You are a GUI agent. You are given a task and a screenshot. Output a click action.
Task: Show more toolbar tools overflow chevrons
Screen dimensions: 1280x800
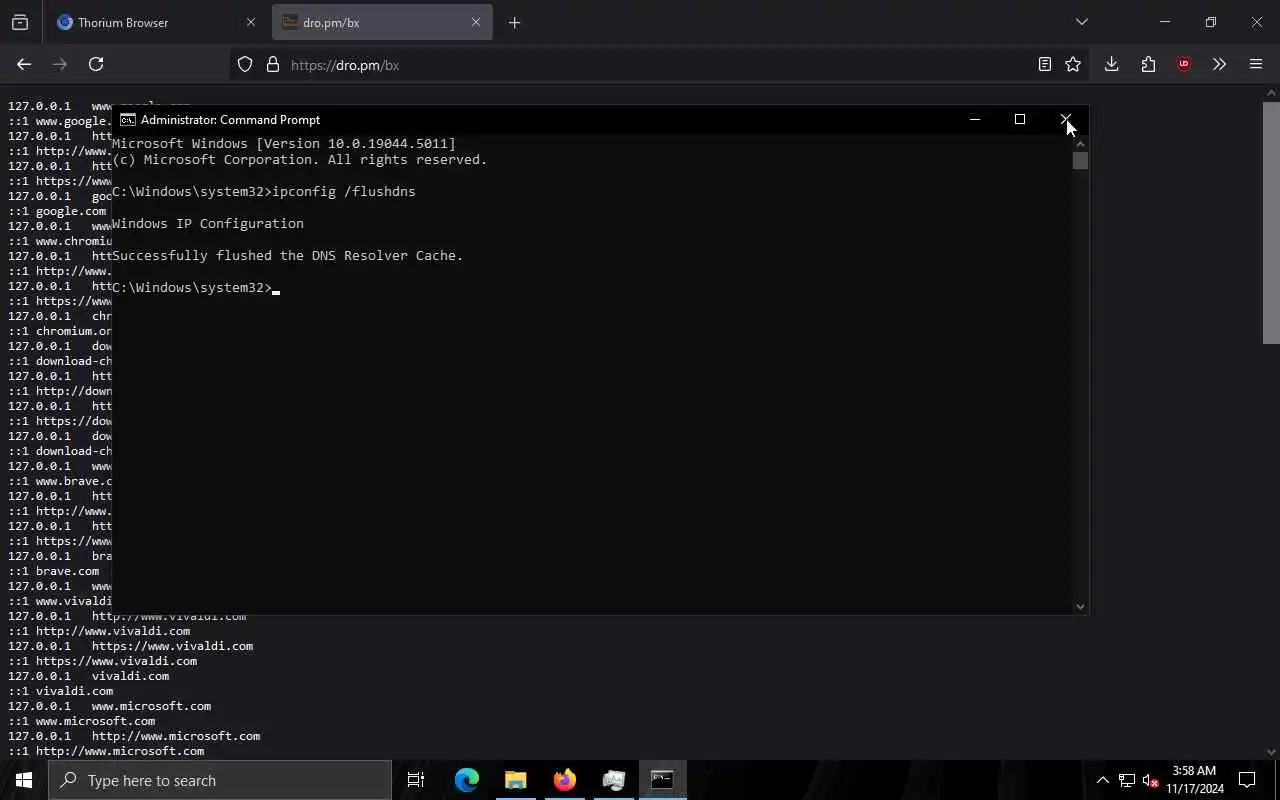[1219, 64]
